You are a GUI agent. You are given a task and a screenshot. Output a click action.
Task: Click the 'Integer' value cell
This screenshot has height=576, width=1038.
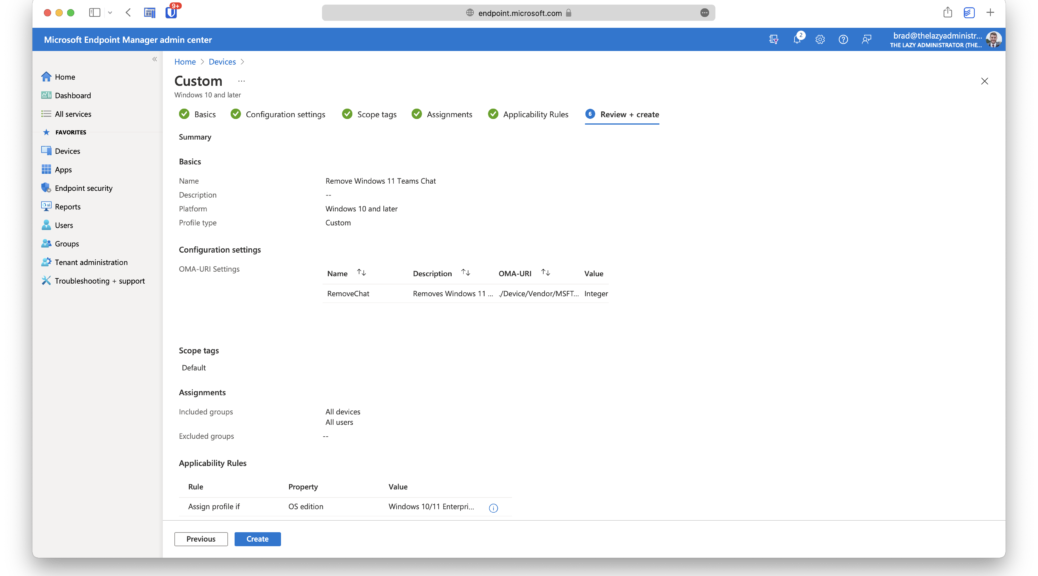[x=596, y=293]
